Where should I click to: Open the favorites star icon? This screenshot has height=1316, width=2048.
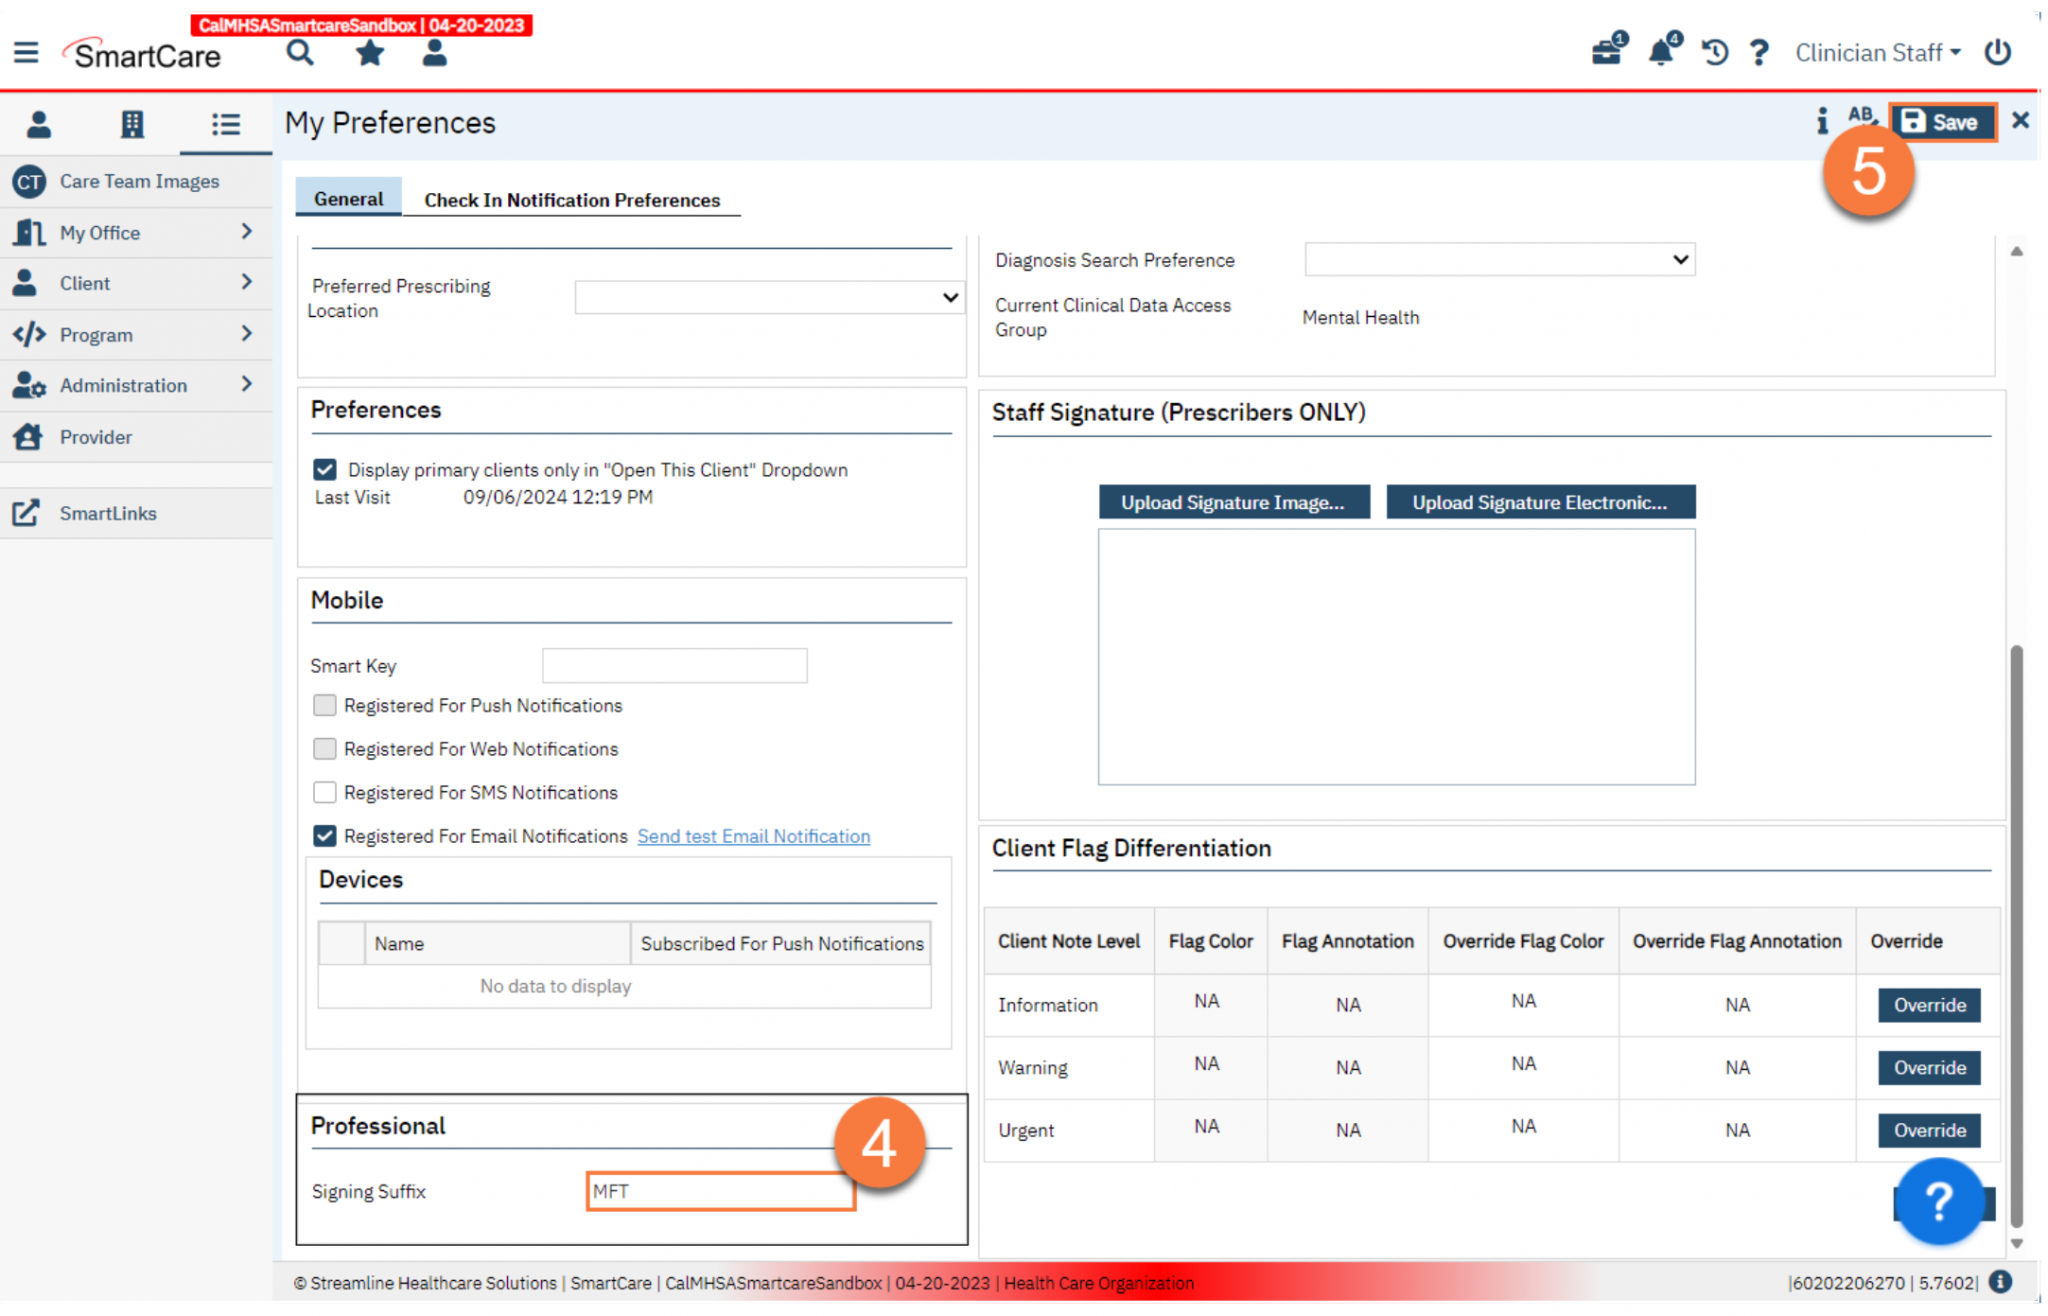pos(370,52)
